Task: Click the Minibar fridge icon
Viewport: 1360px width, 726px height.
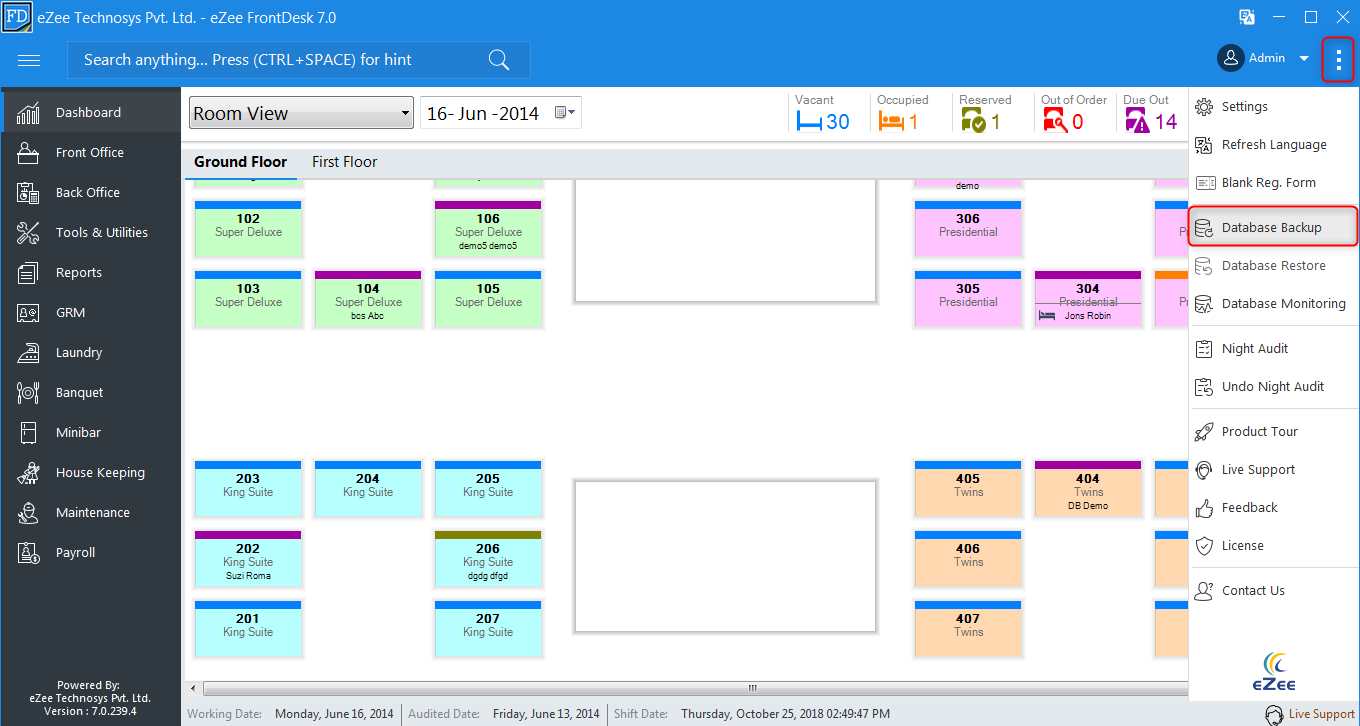Action: point(28,432)
